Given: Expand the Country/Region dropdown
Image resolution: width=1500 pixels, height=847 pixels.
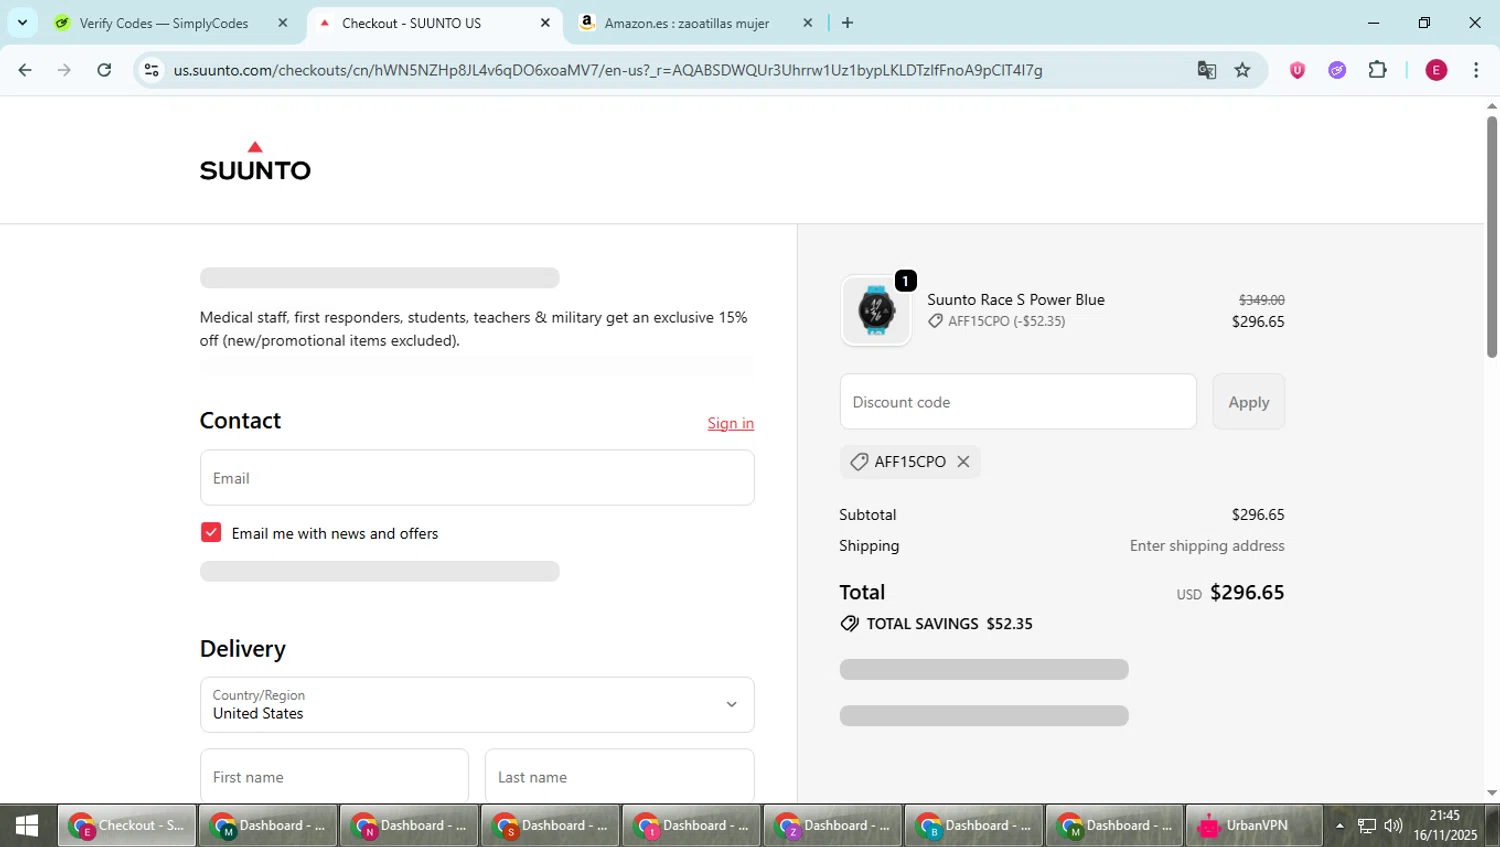Looking at the screenshot, I should click(477, 705).
